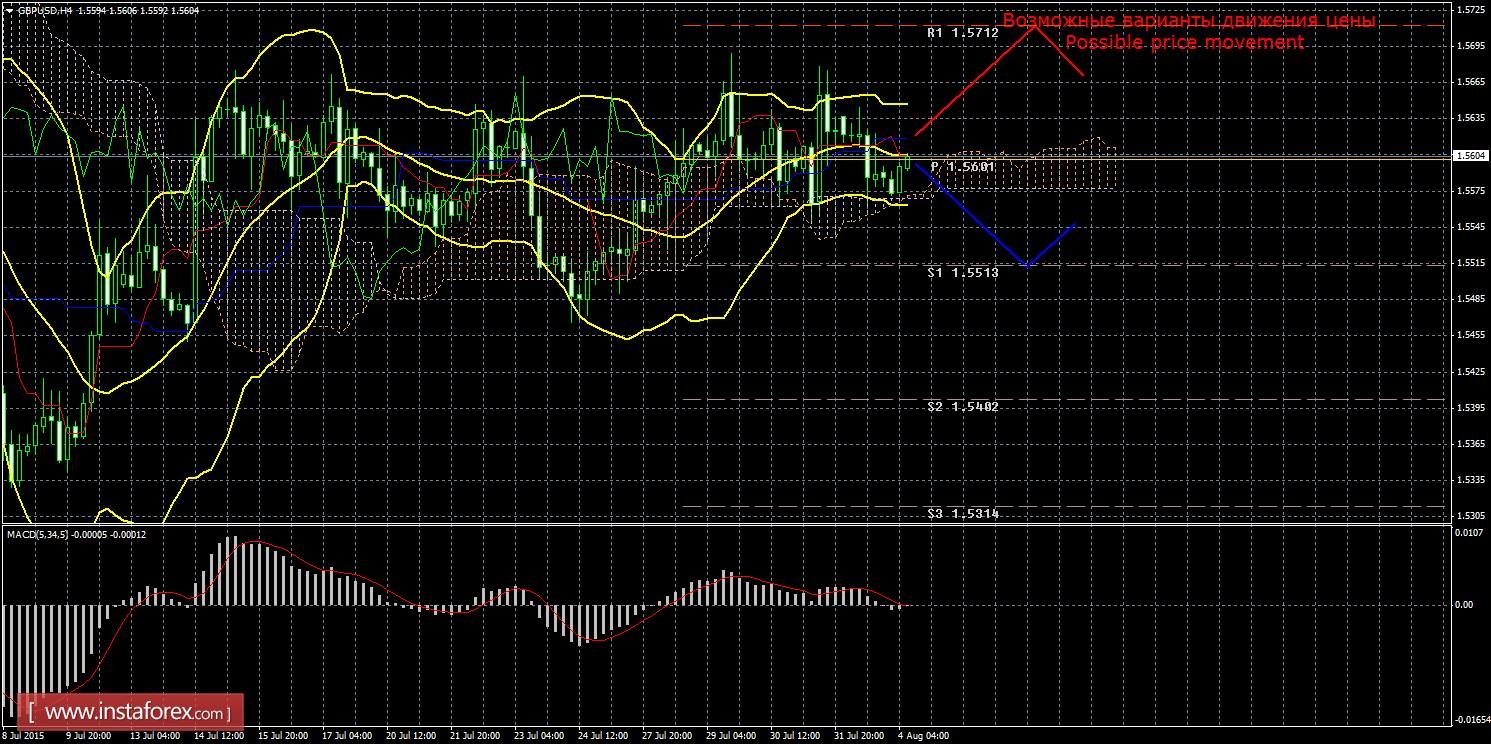Click the '23 Jul 04:00' time label
1491x744 pixels.
point(538,735)
